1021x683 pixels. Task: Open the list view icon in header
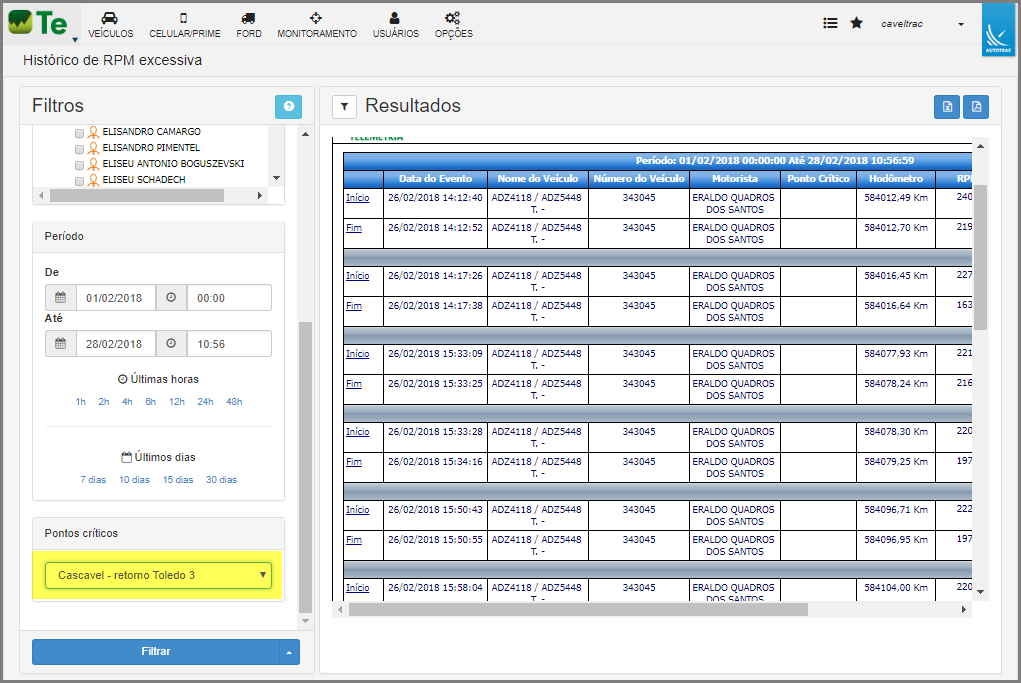click(830, 23)
